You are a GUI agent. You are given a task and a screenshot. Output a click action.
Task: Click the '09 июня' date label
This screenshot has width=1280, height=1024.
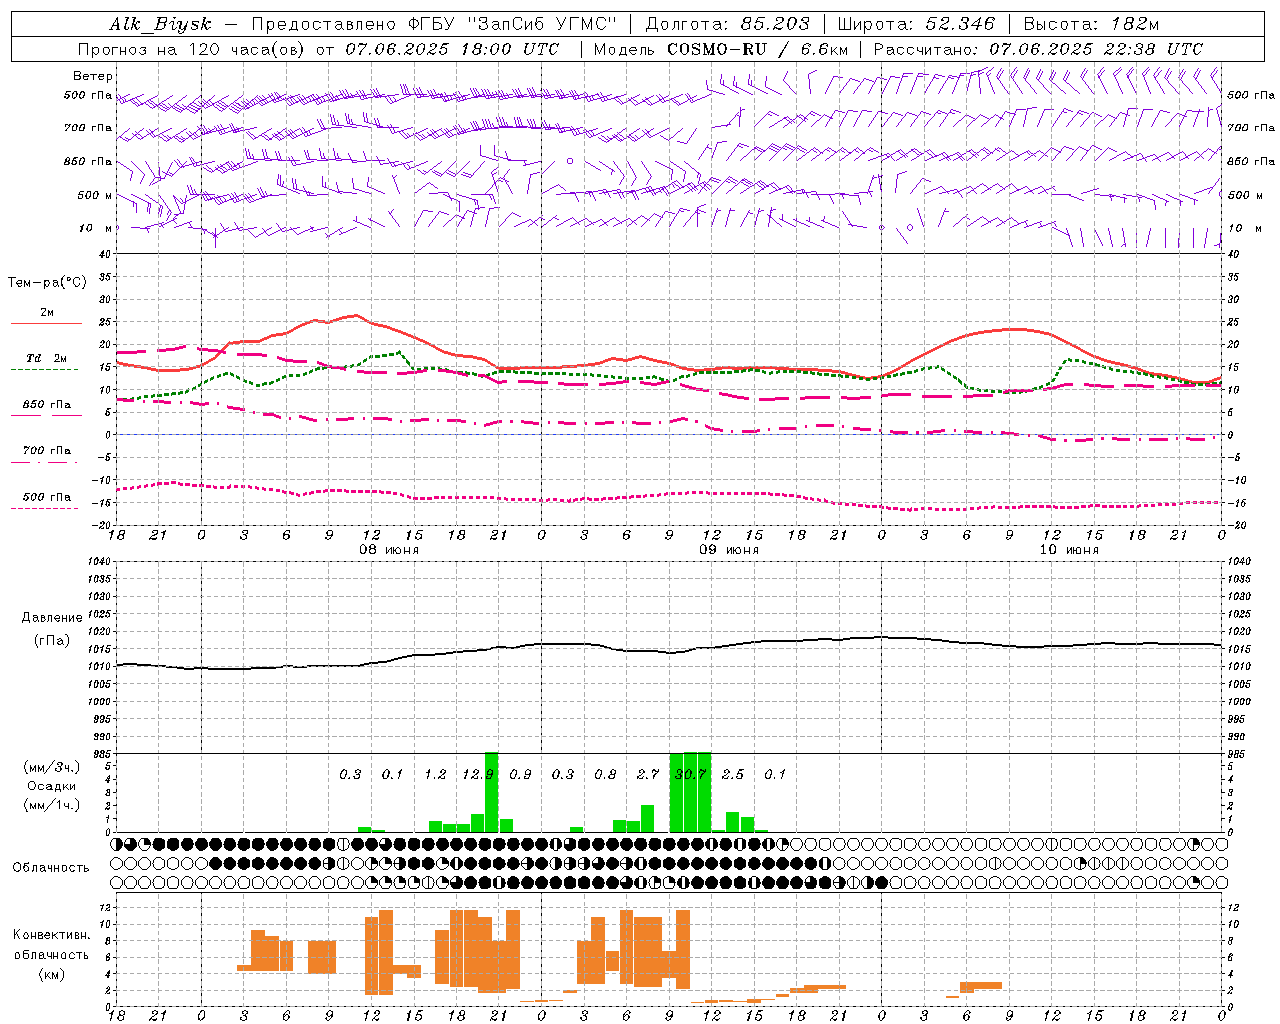729,550
